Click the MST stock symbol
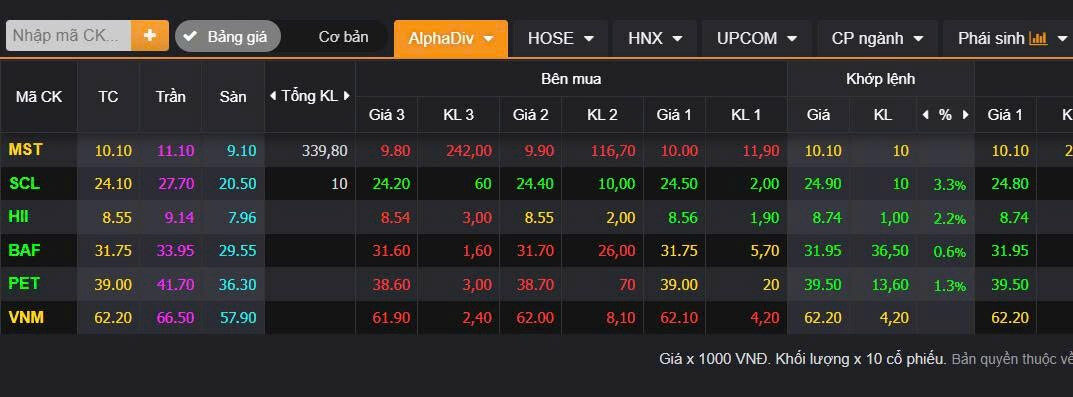This screenshot has width=1073, height=397. pos(25,149)
